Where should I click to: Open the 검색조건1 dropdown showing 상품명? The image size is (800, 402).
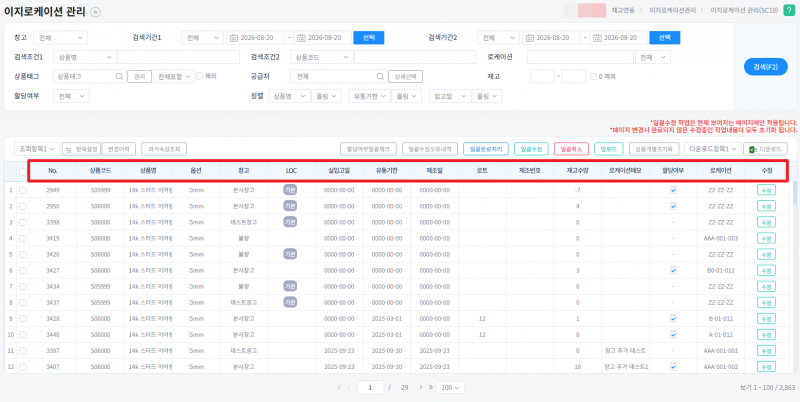(x=85, y=57)
